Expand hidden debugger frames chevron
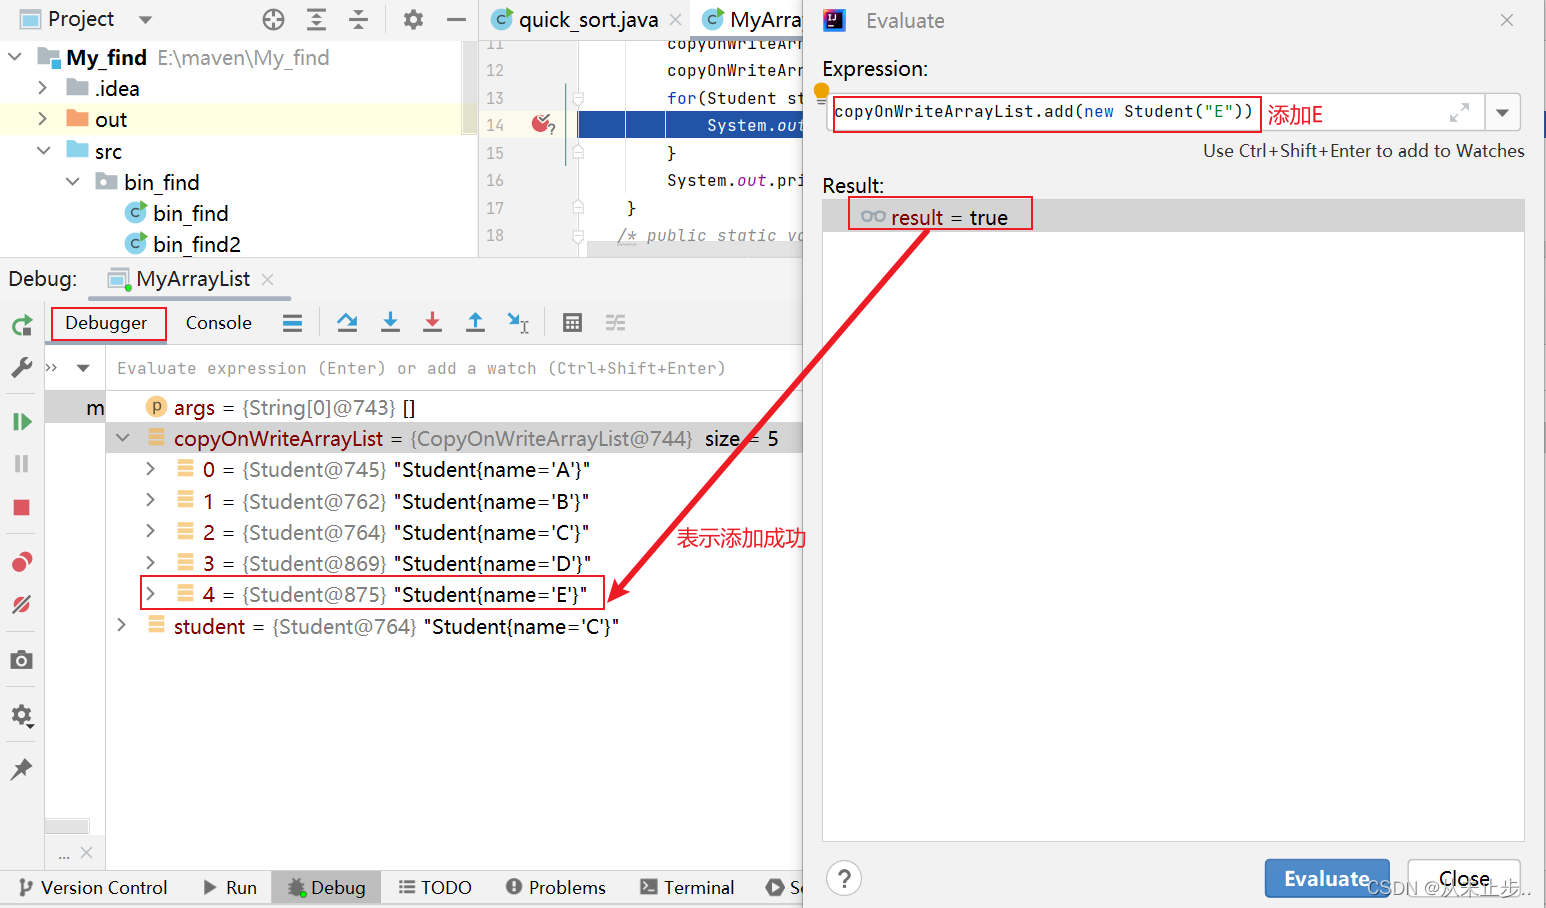Image resolution: width=1546 pixels, height=908 pixels. pyautogui.click(x=51, y=368)
